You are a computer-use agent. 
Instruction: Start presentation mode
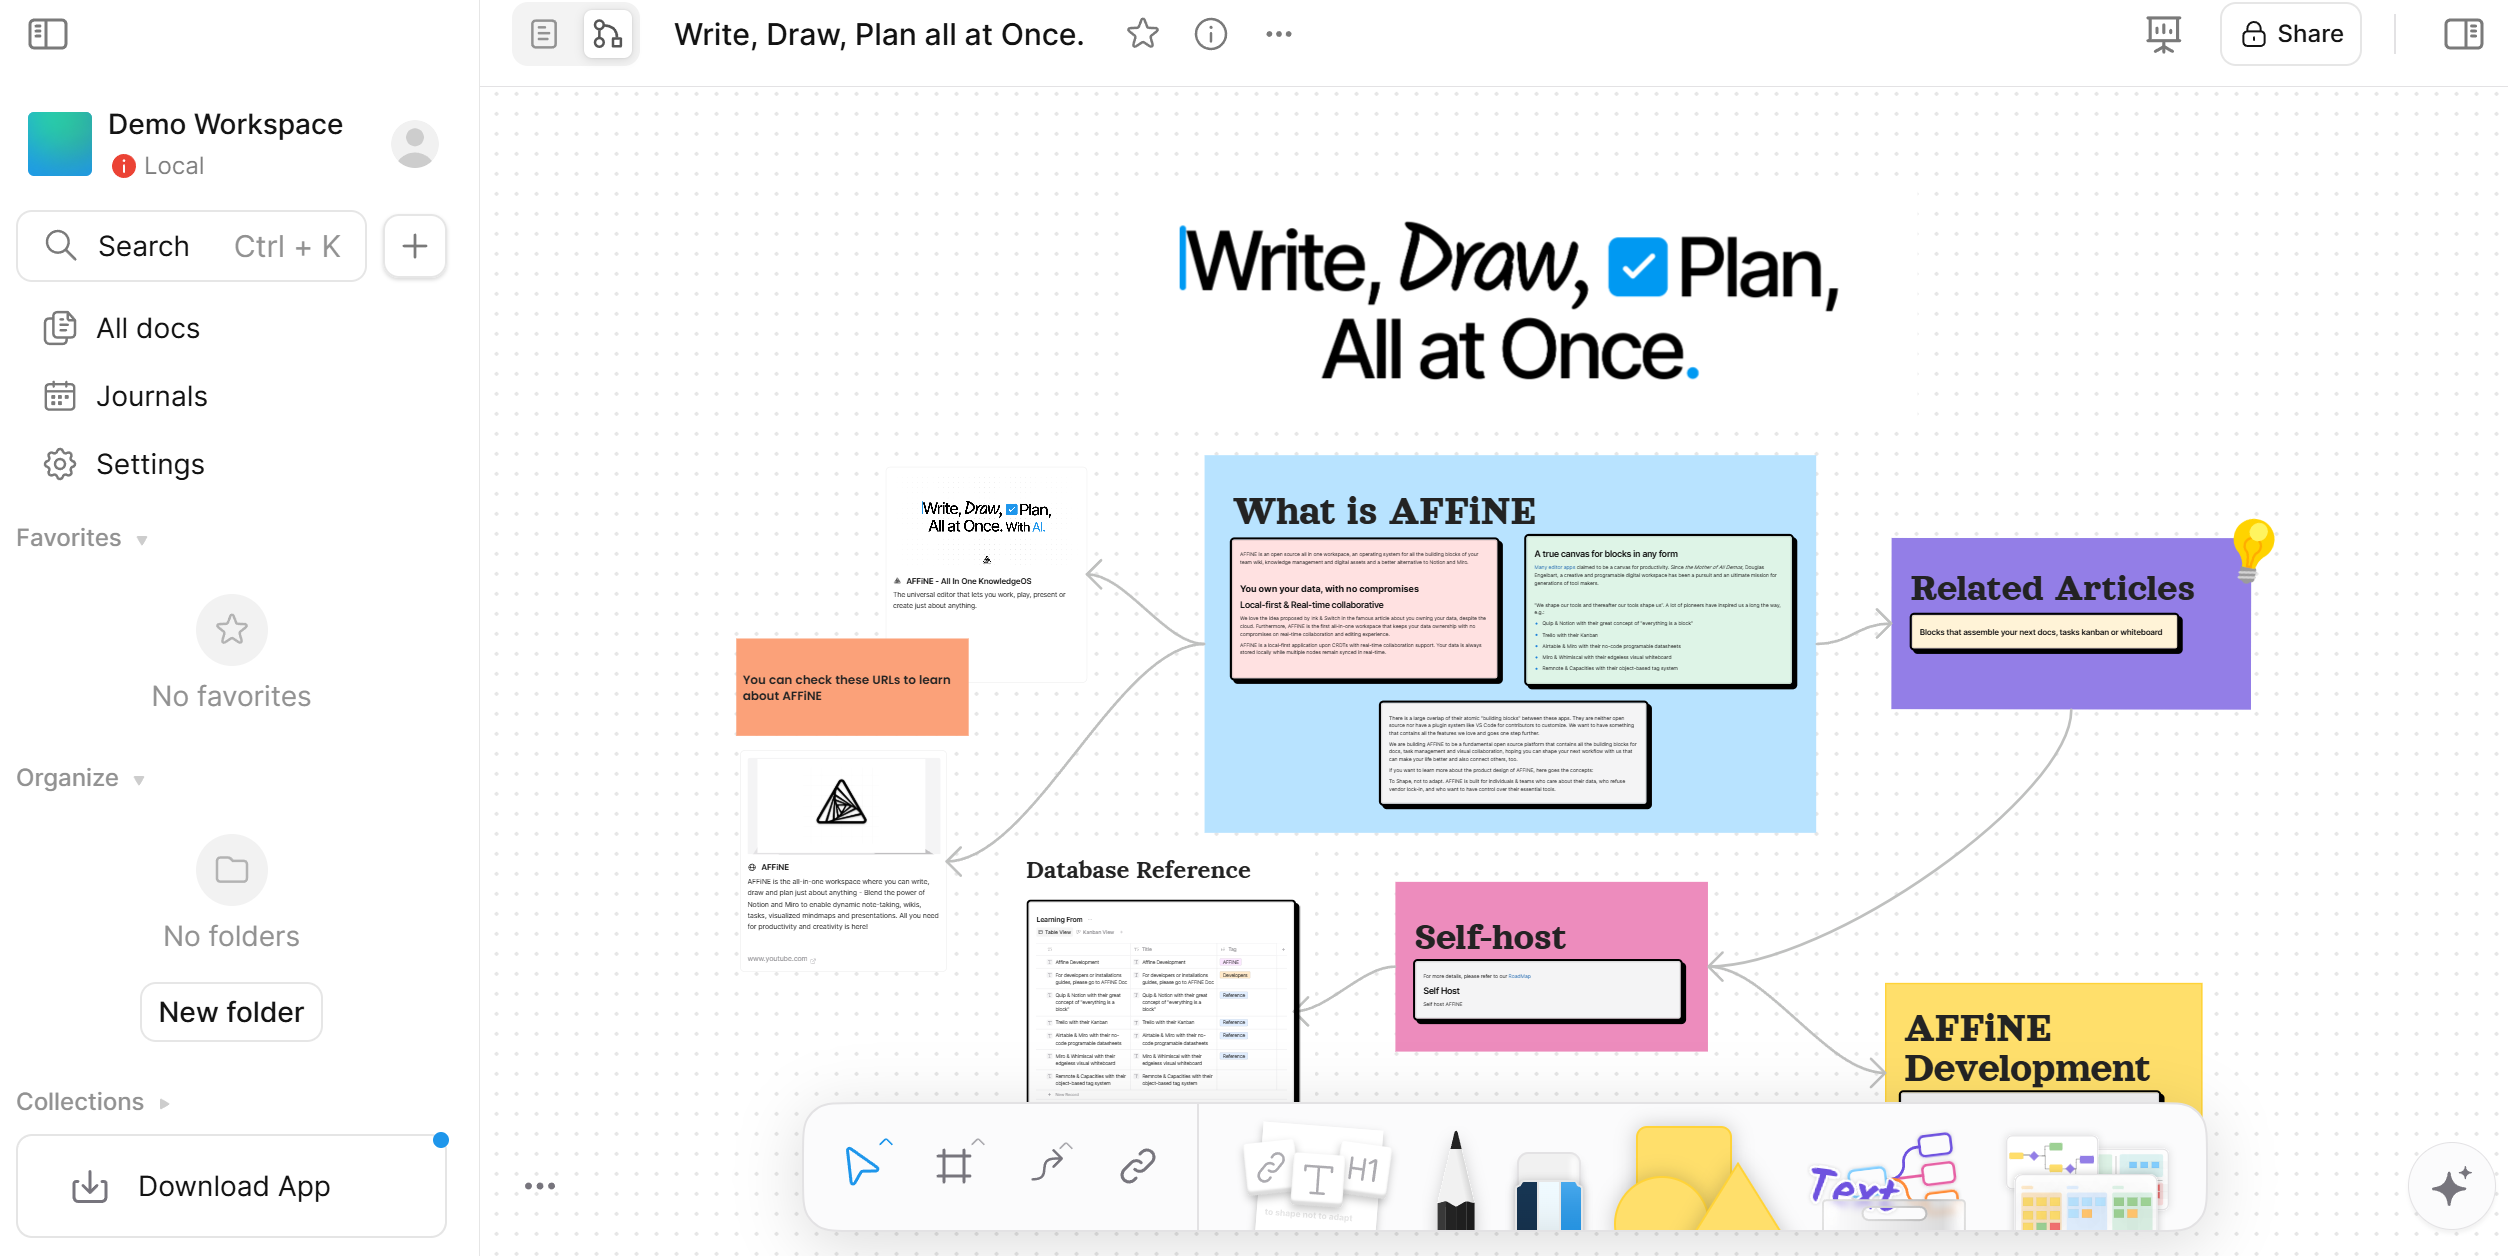pyautogui.click(x=2163, y=34)
